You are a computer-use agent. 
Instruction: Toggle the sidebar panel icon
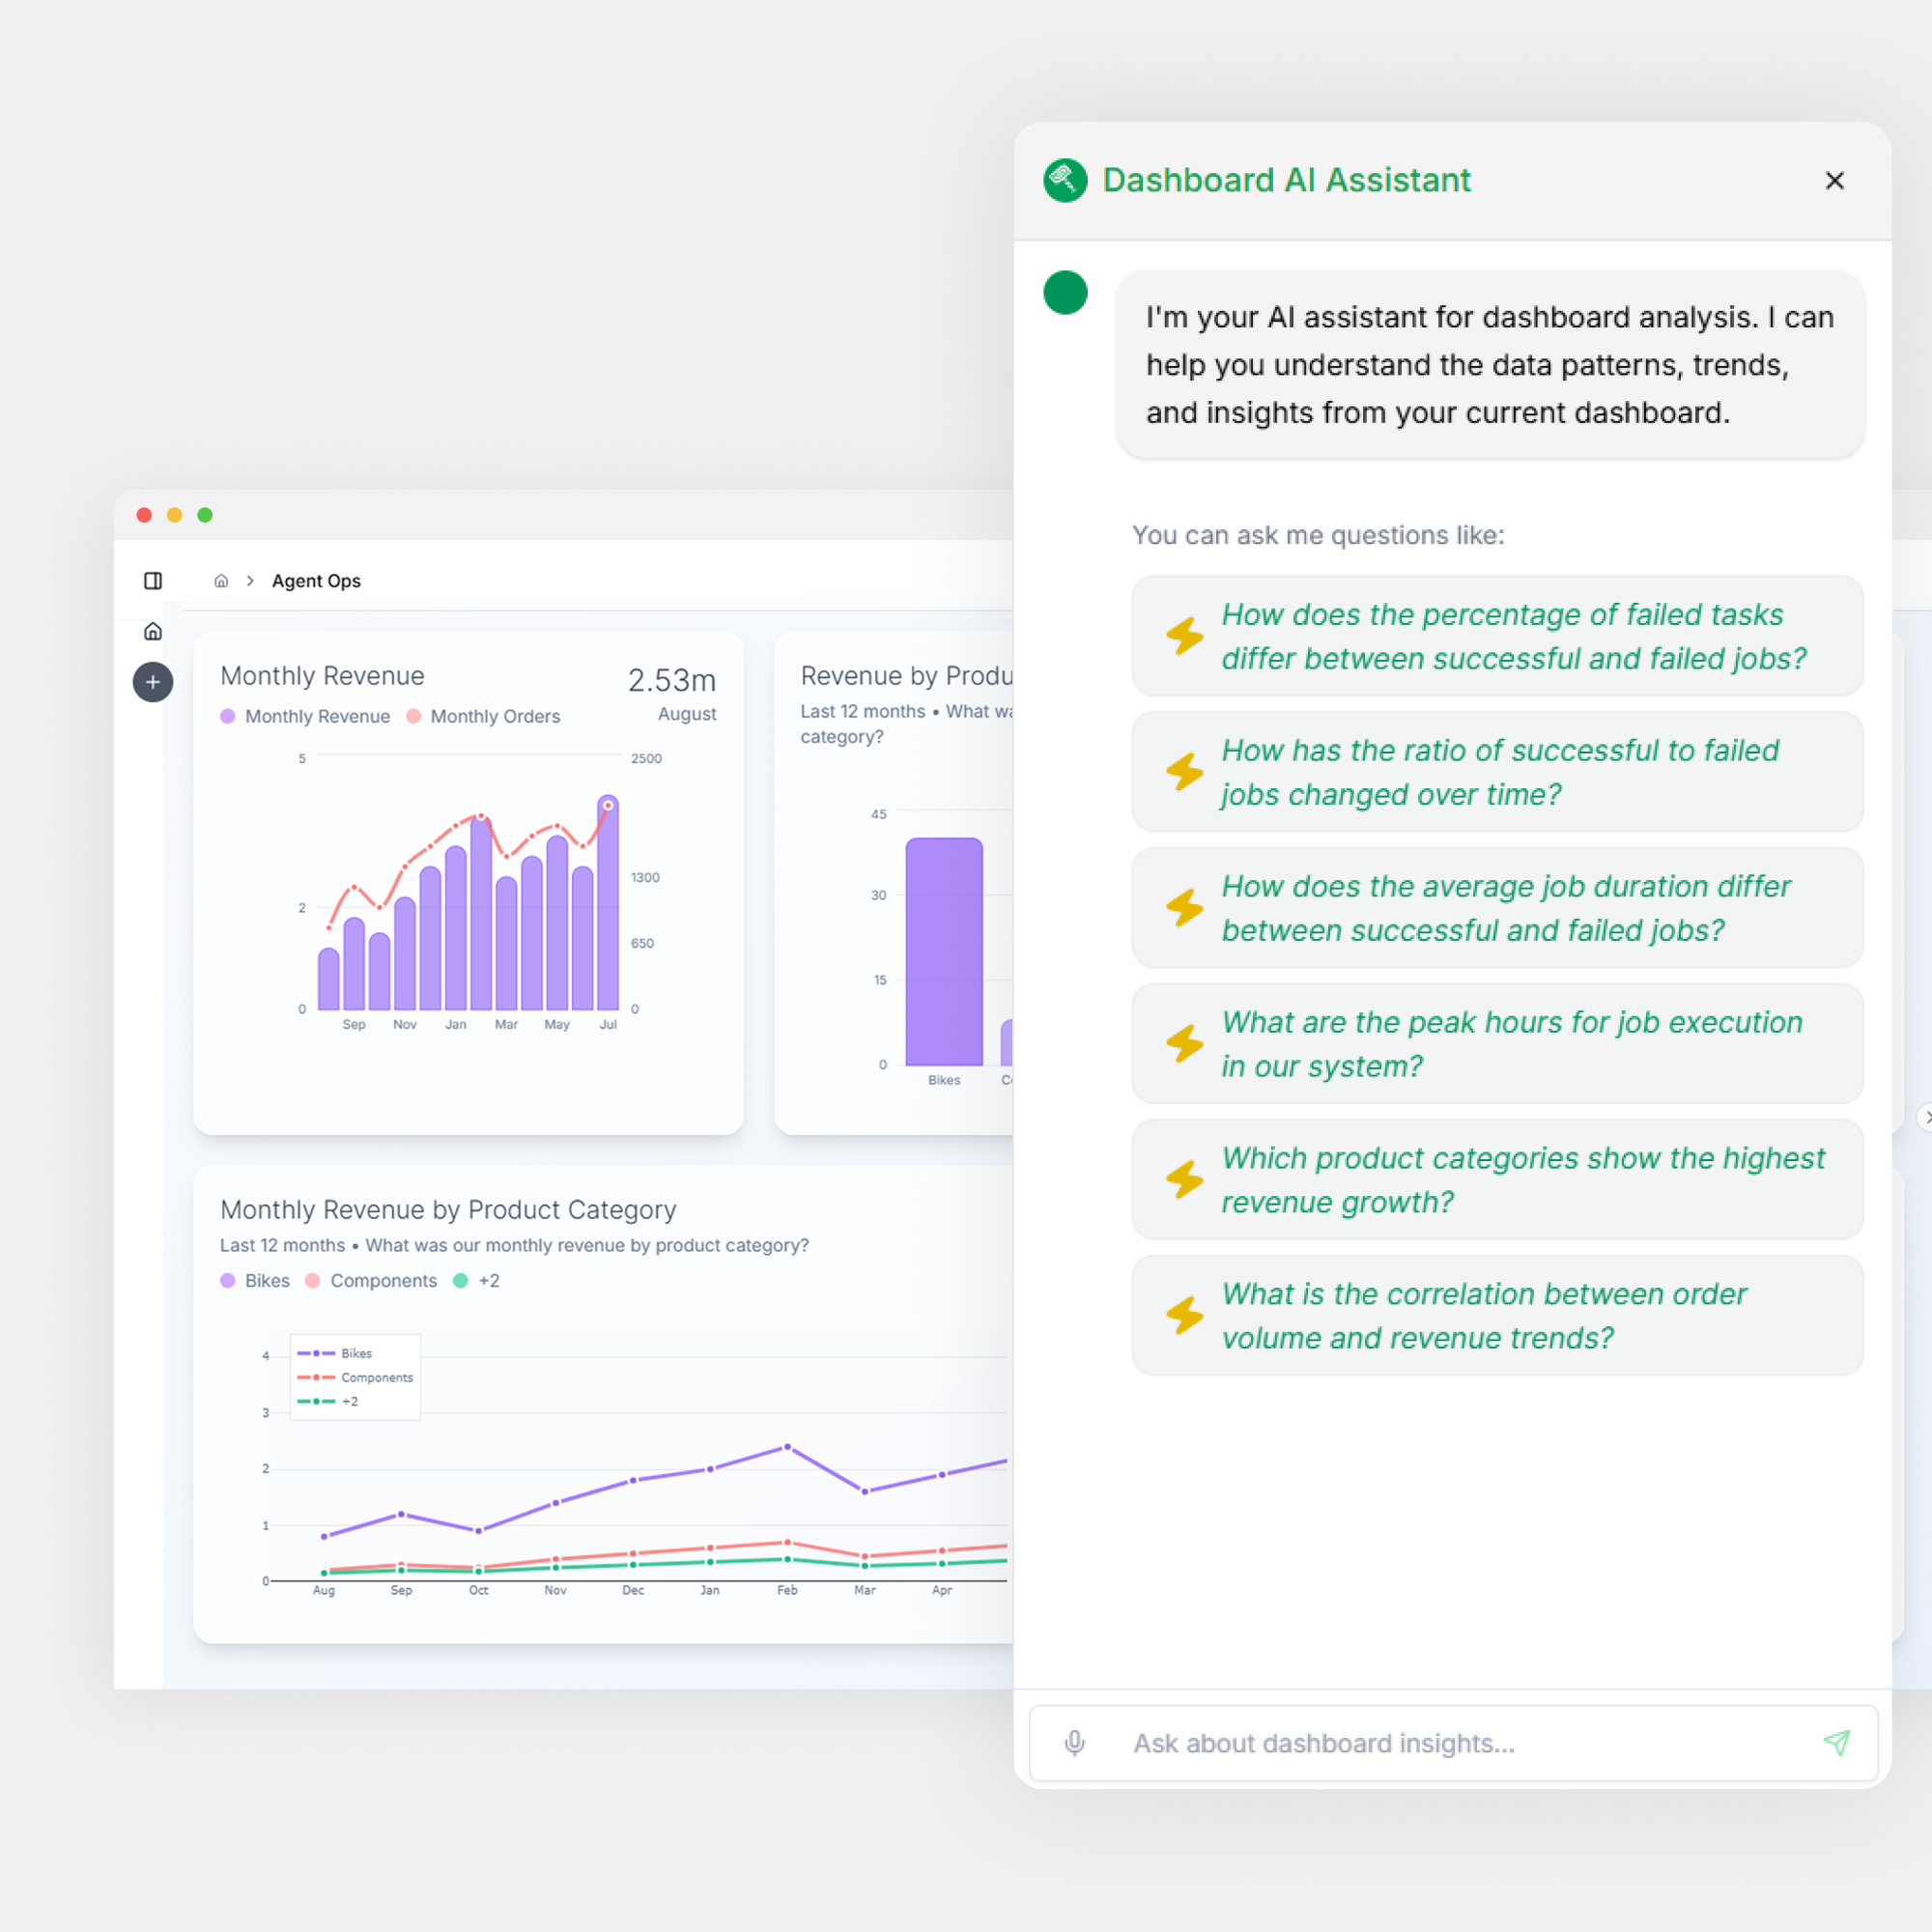pyautogui.click(x=153, y=581)
